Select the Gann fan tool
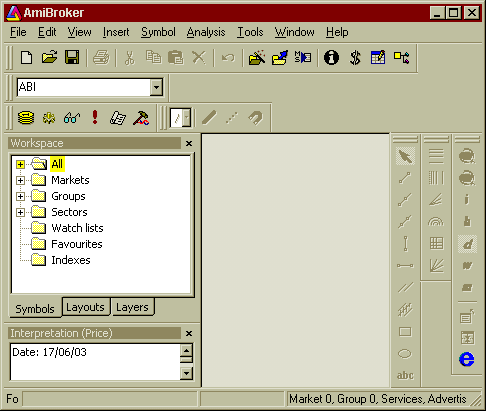This screenshot has width=486, height=411. (x=436, y=266)
